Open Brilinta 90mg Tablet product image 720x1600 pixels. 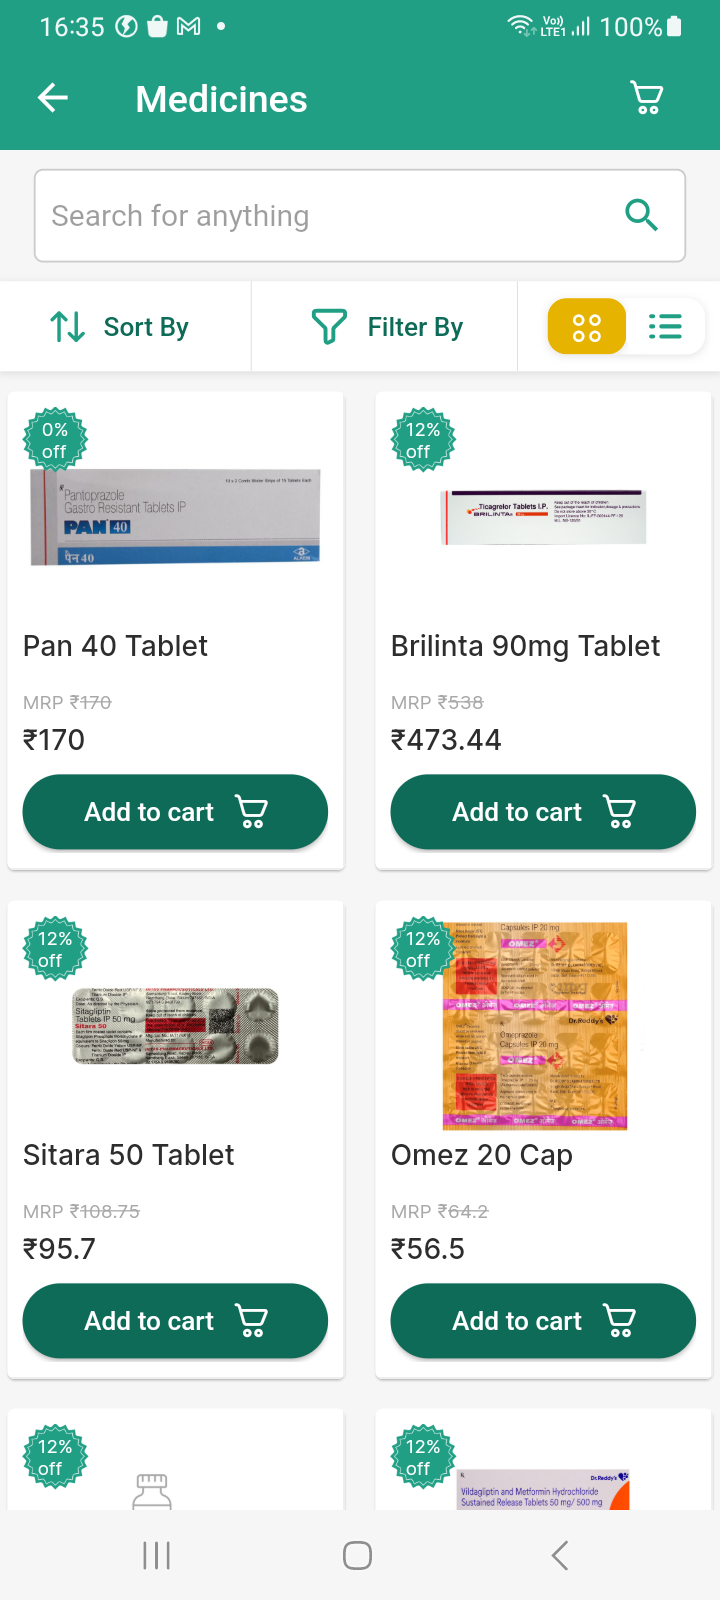[545, 517]
